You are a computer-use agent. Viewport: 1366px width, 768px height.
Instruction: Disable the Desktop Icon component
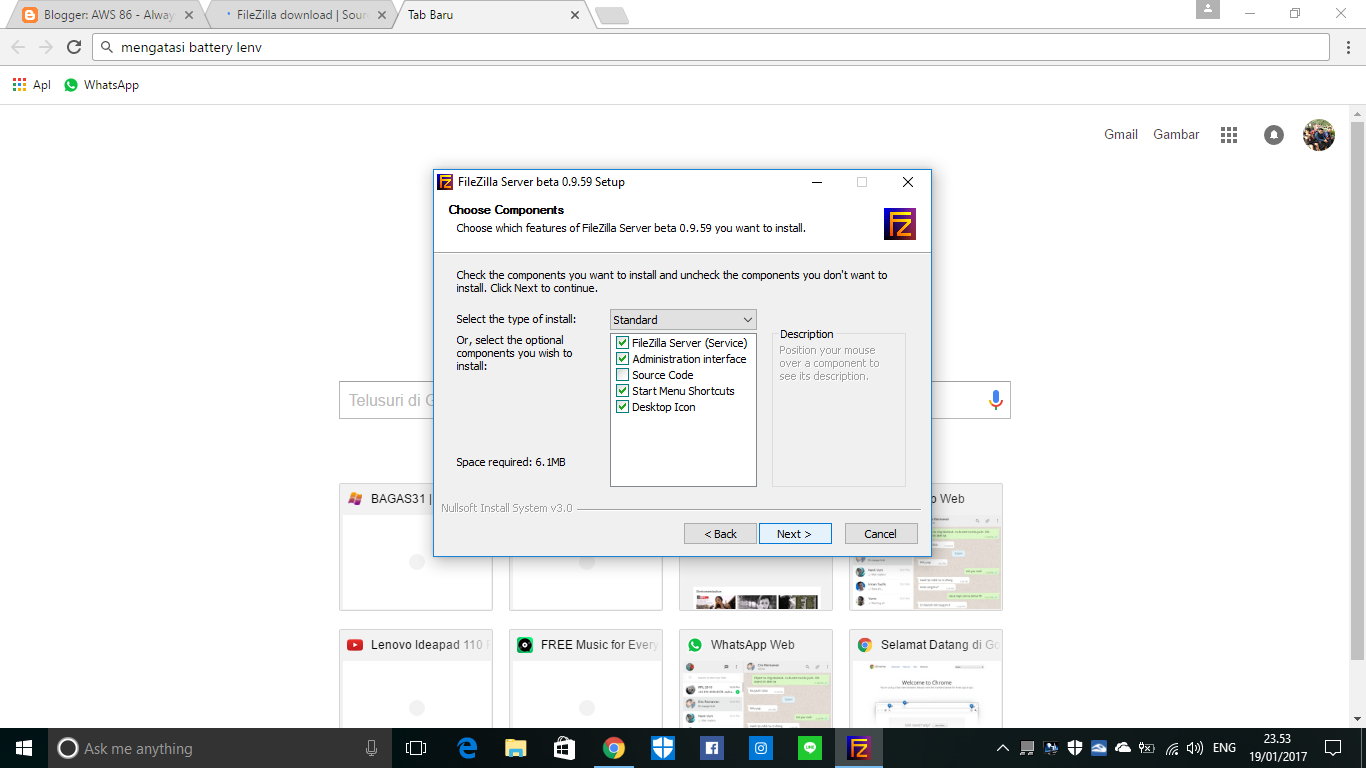pos(623,407)
